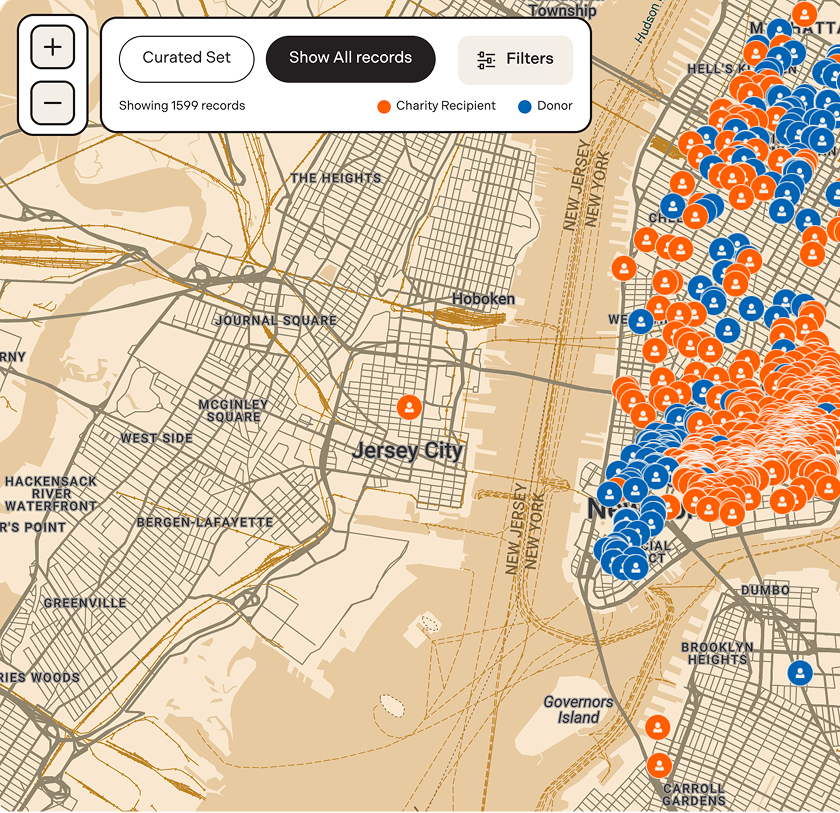Zoom out with the minus button

[x=52, y=102]
